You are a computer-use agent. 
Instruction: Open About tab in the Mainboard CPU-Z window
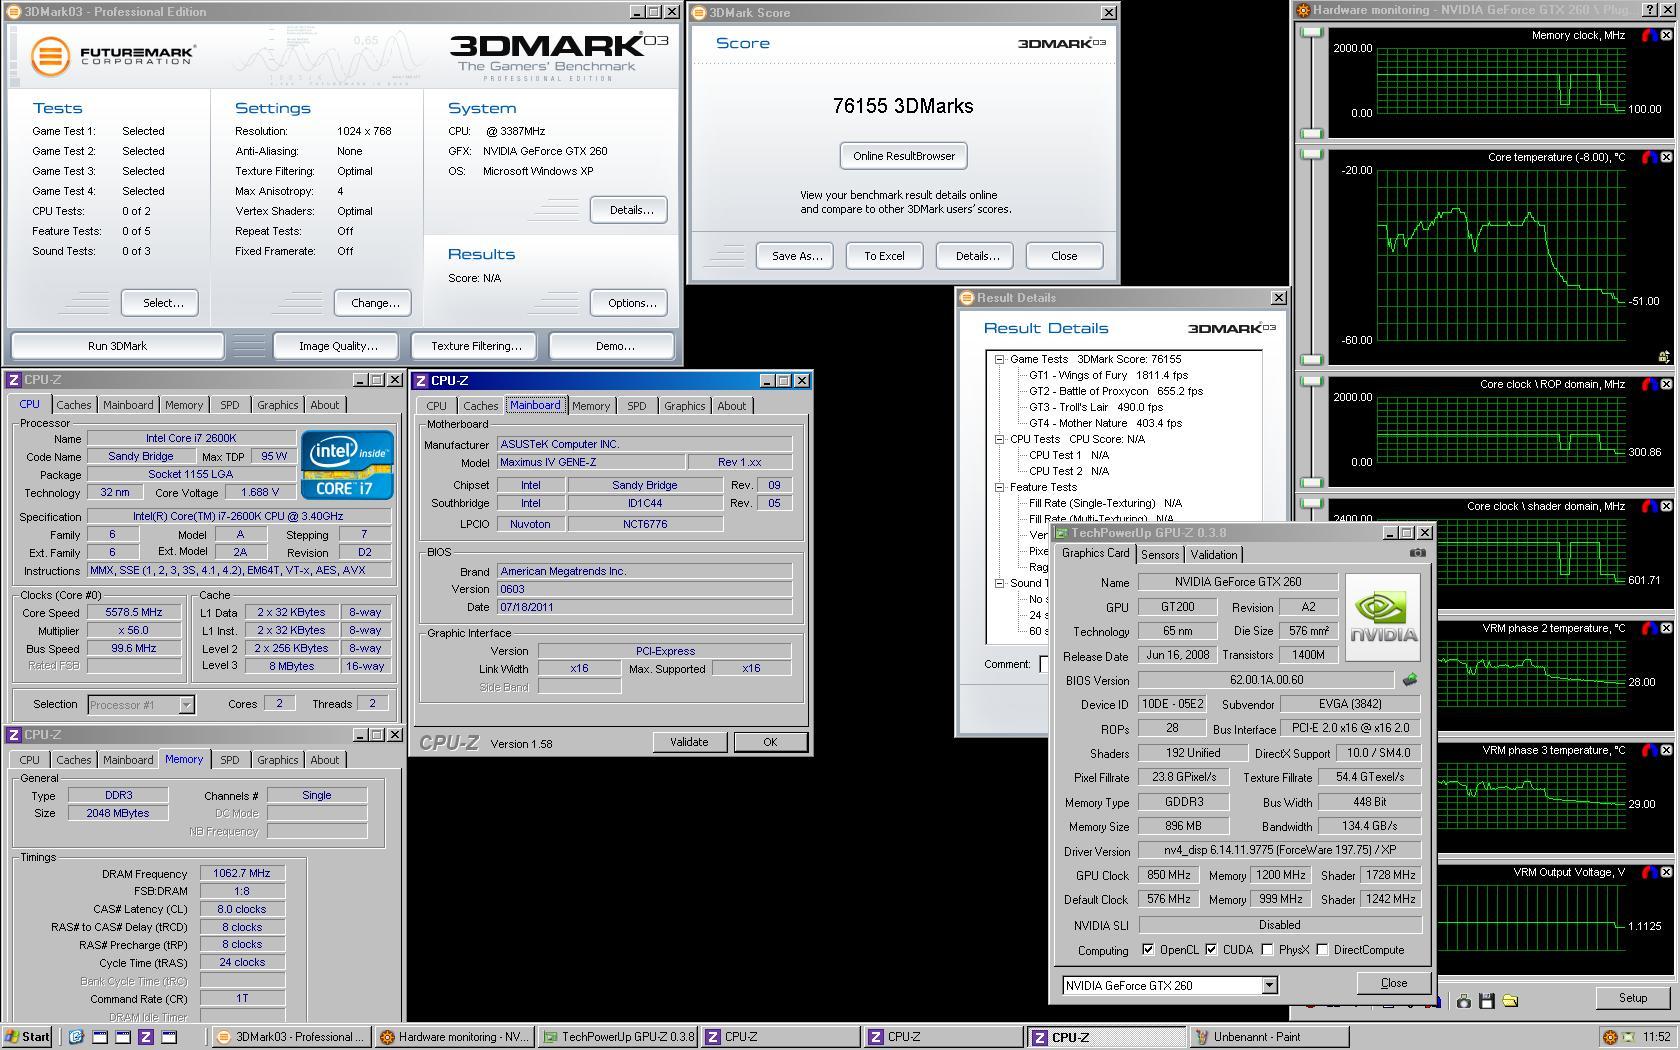click(731, 406)
